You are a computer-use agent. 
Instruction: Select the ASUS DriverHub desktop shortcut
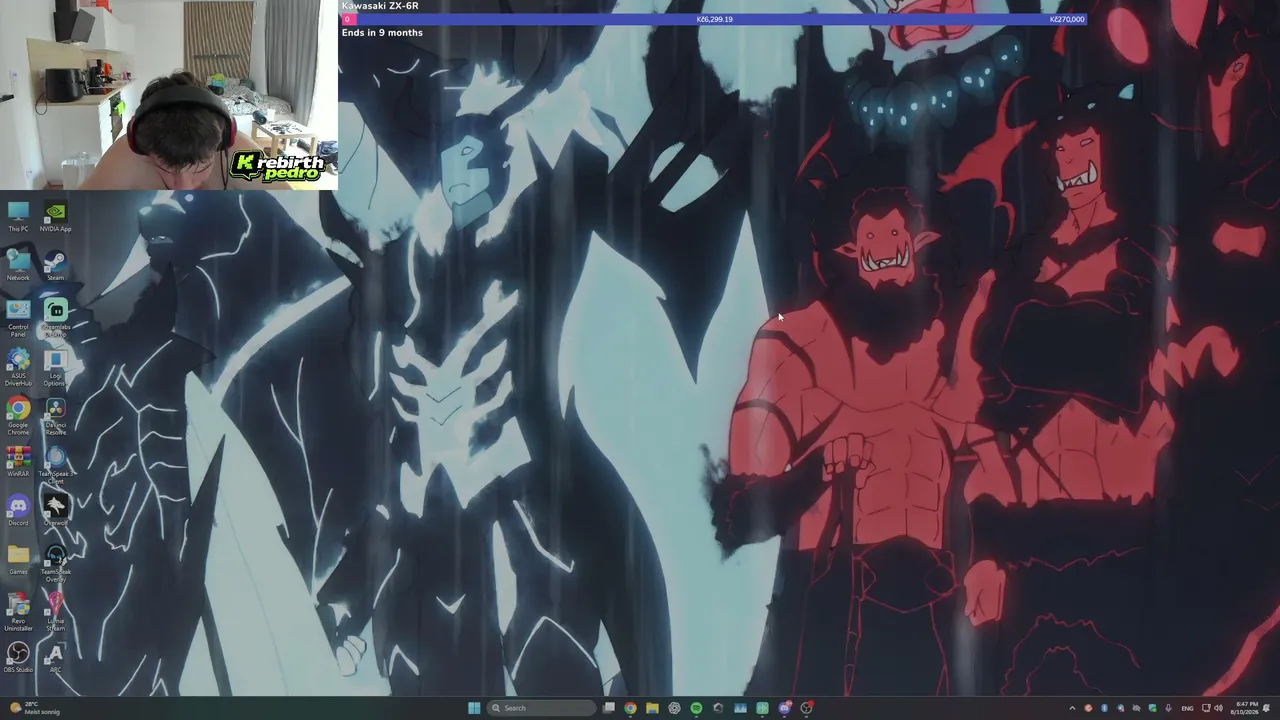pos(18,368)
